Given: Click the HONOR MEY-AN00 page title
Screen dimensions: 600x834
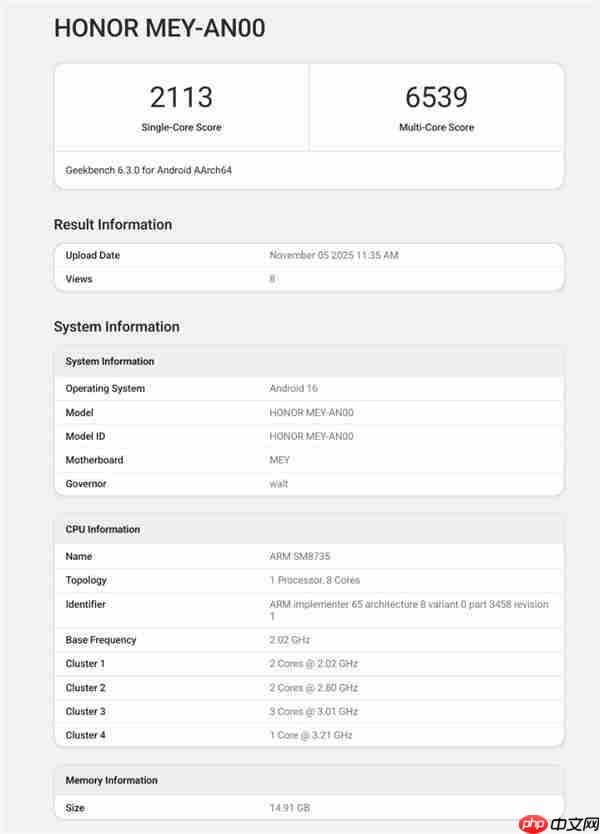Looking at the screenshot, I should (x=159, y=29).
